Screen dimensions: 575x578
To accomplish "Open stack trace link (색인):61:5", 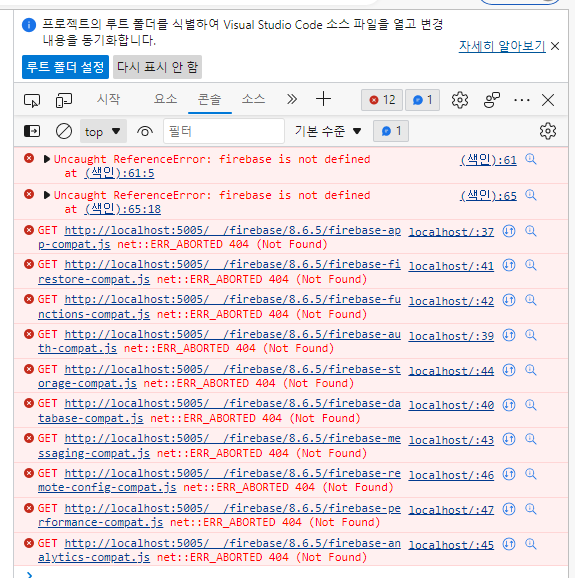I will pyautogui.click(x=119, y=173).
